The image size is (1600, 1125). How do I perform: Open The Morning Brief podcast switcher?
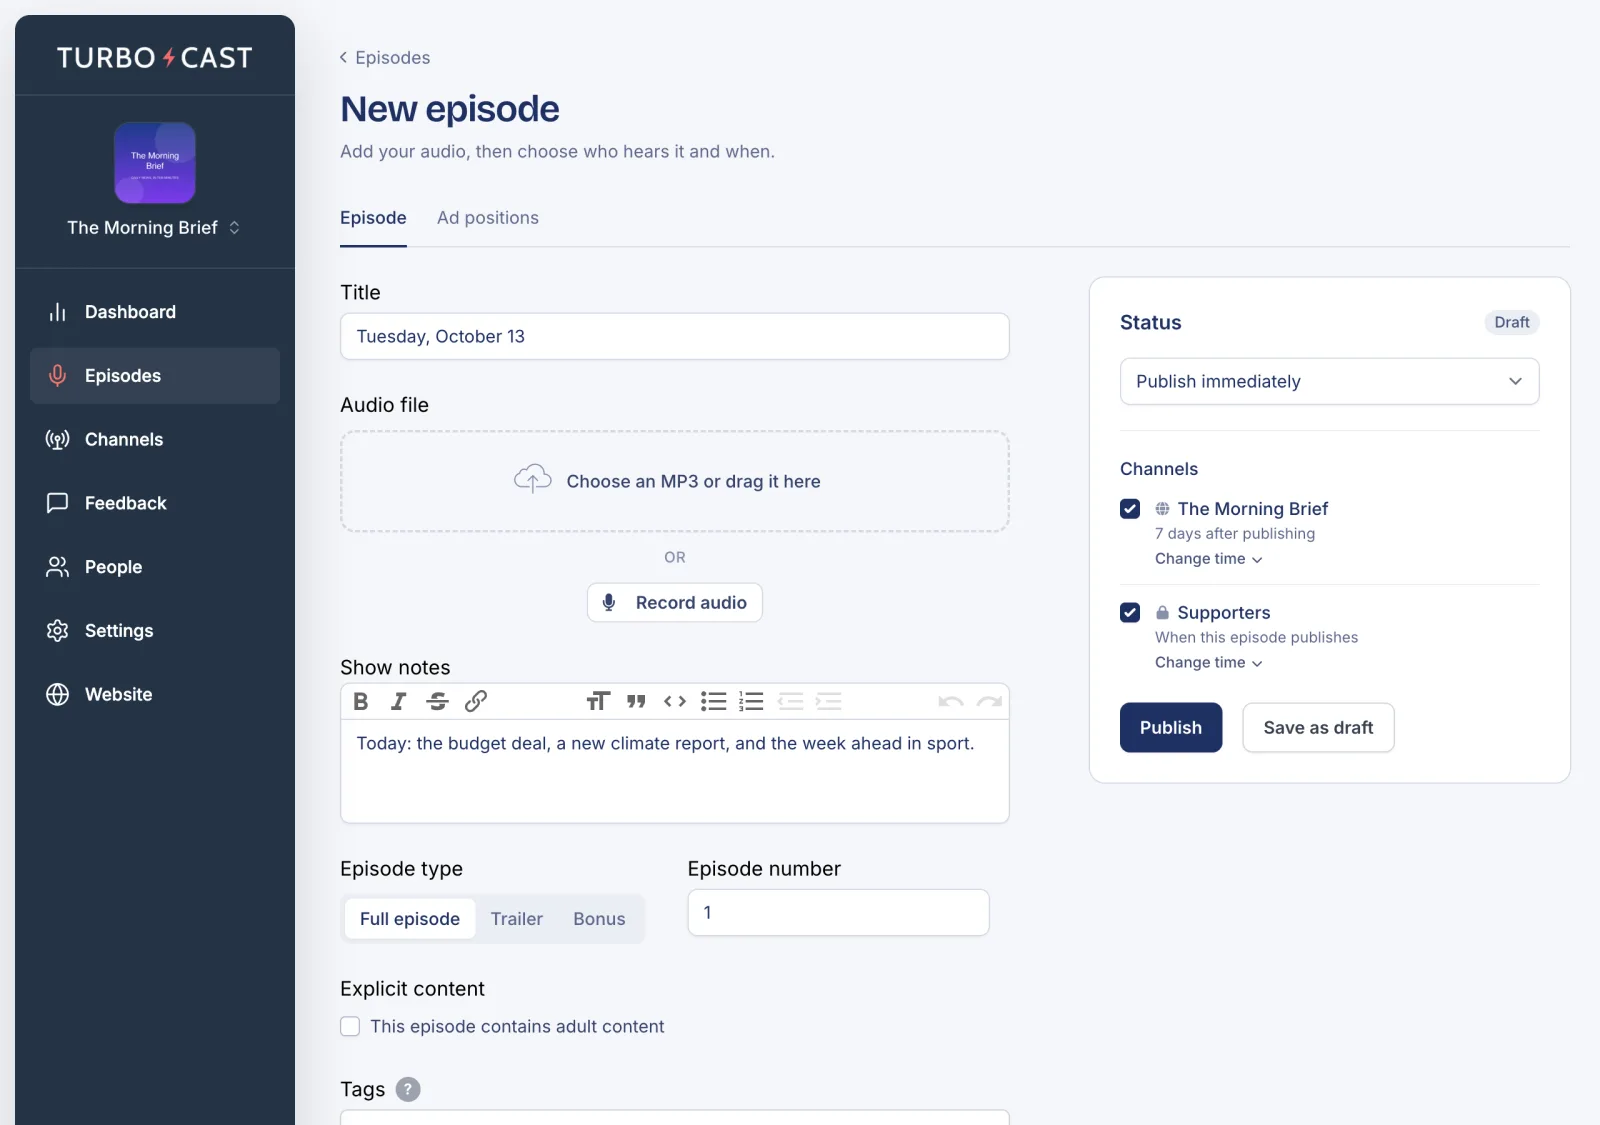pos(154,228)
